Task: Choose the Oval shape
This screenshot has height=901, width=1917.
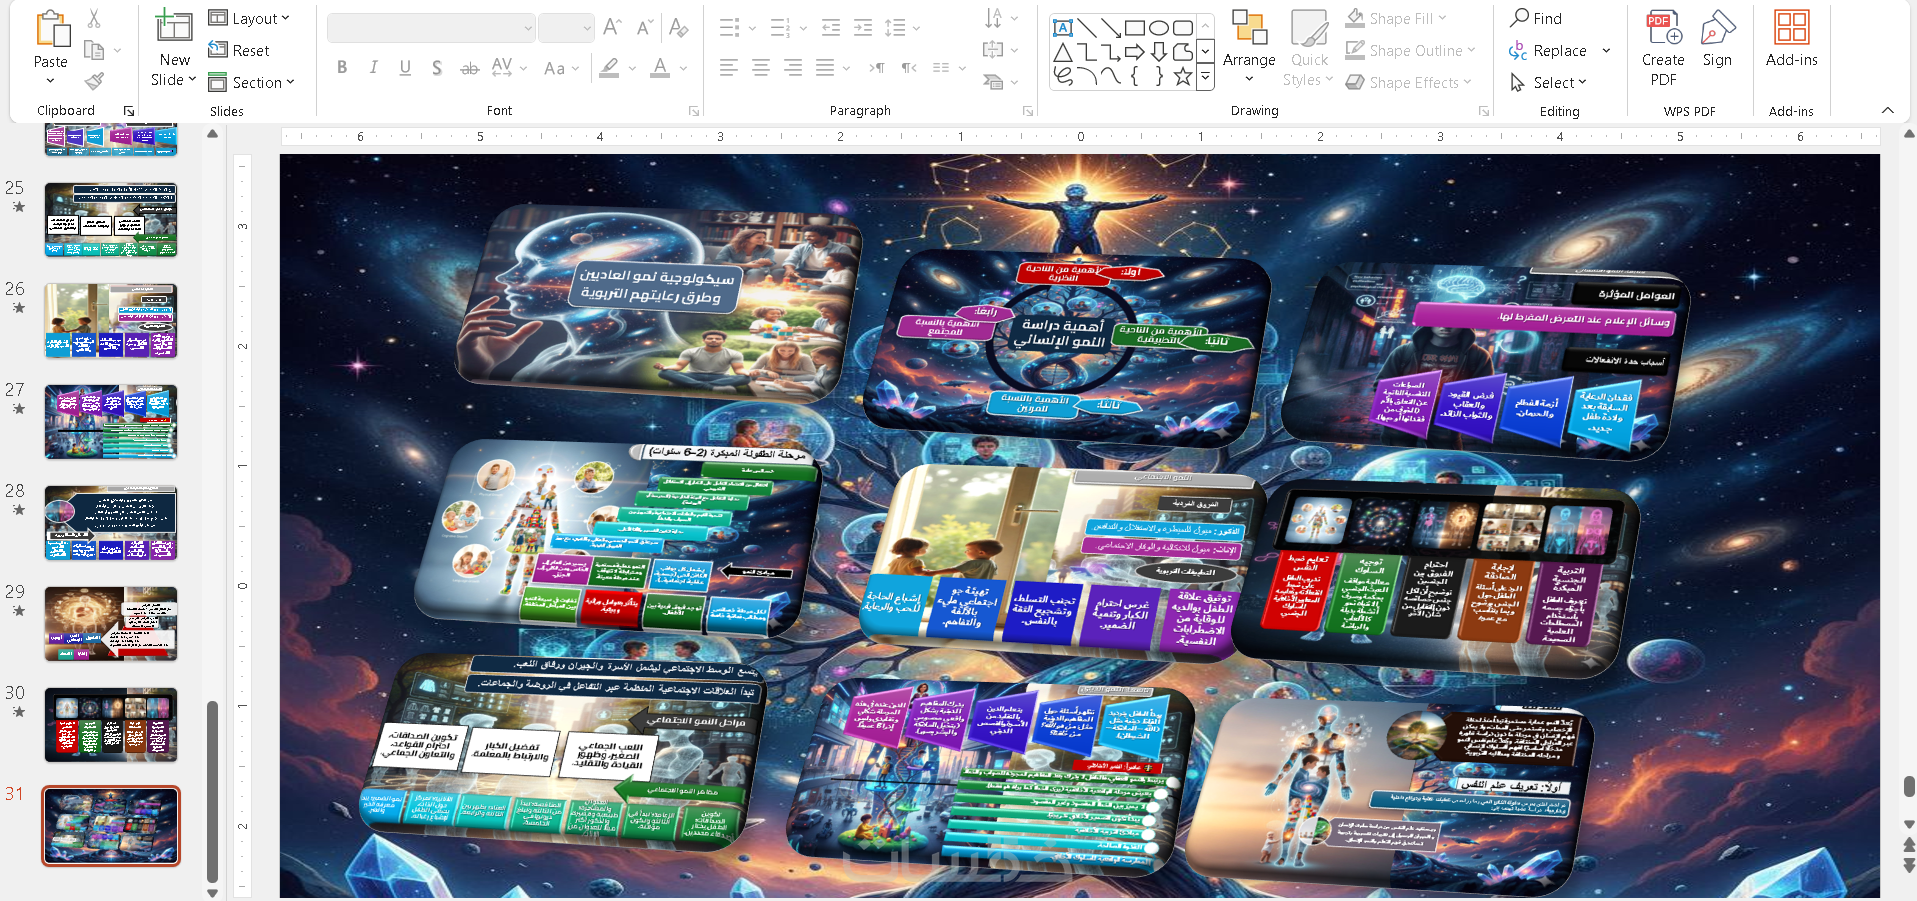Action: click(x=1159, y=27)
